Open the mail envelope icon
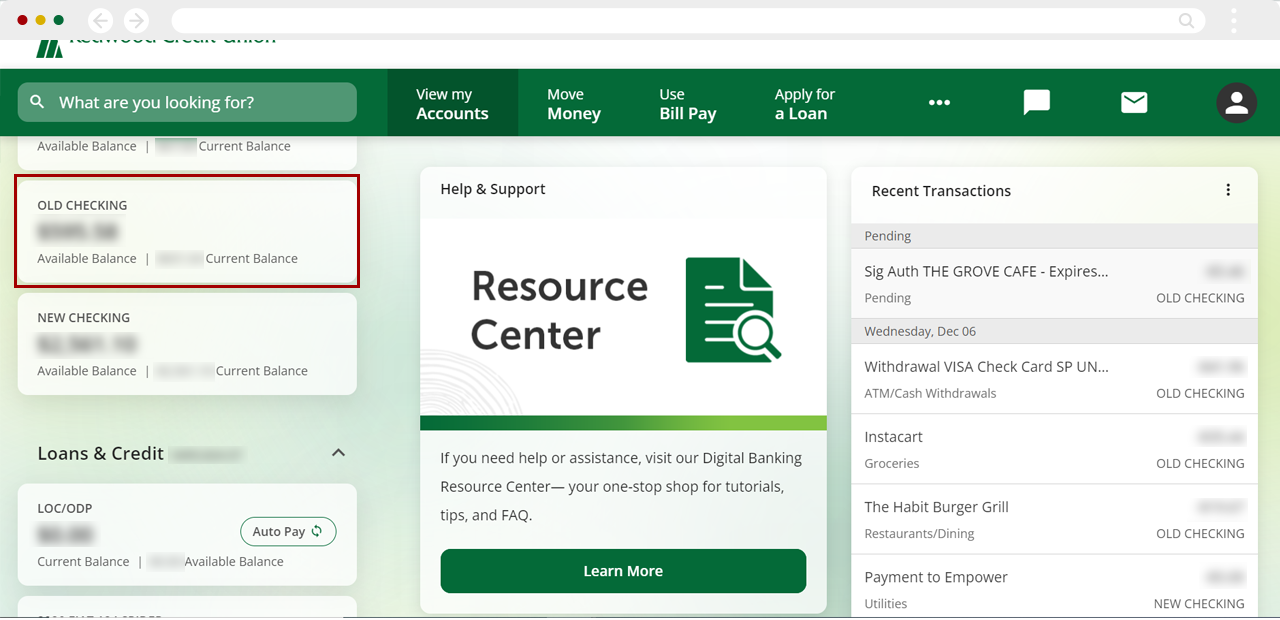The height and width of the screenshot is (620, 1280). (x=1134, y=102)
